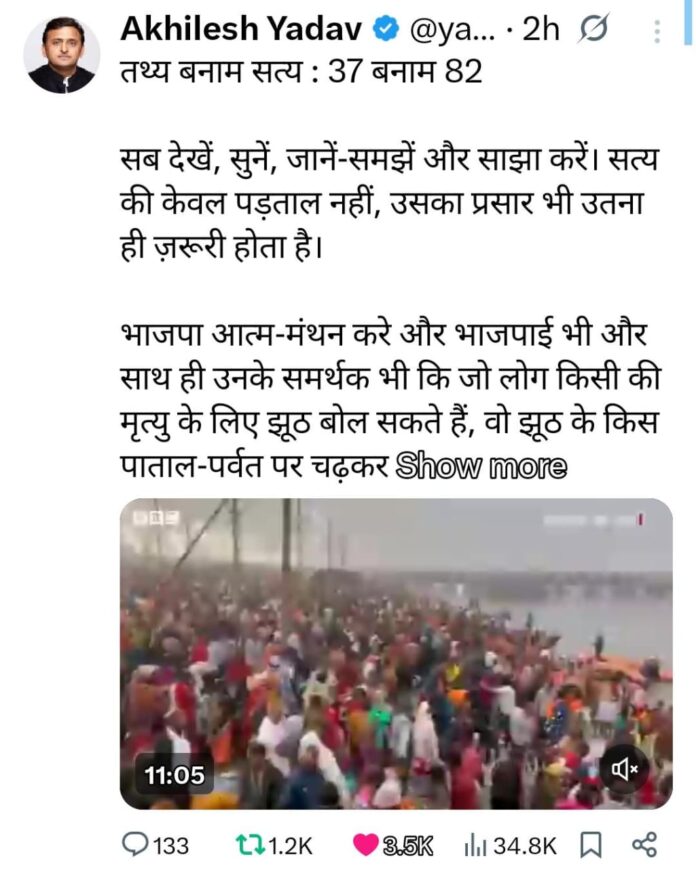Viewport: 696px width, 869px height.
Task: Expand the post with Show more
Action: 481,467
